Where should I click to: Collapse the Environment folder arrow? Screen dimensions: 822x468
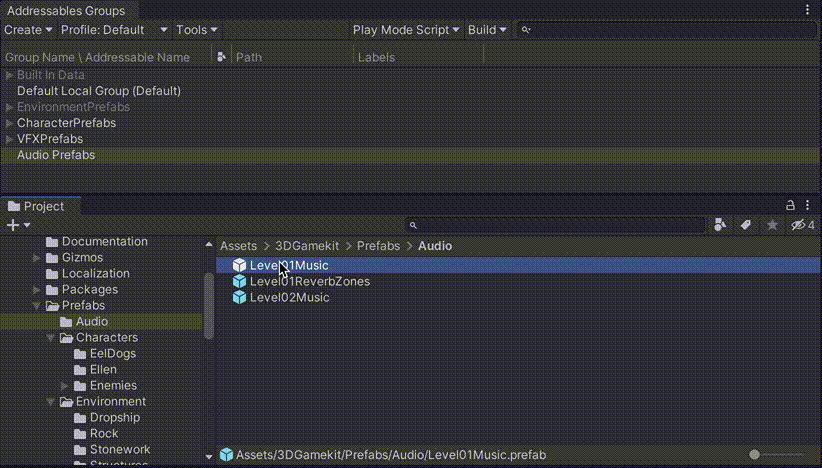tap(51, 401)
